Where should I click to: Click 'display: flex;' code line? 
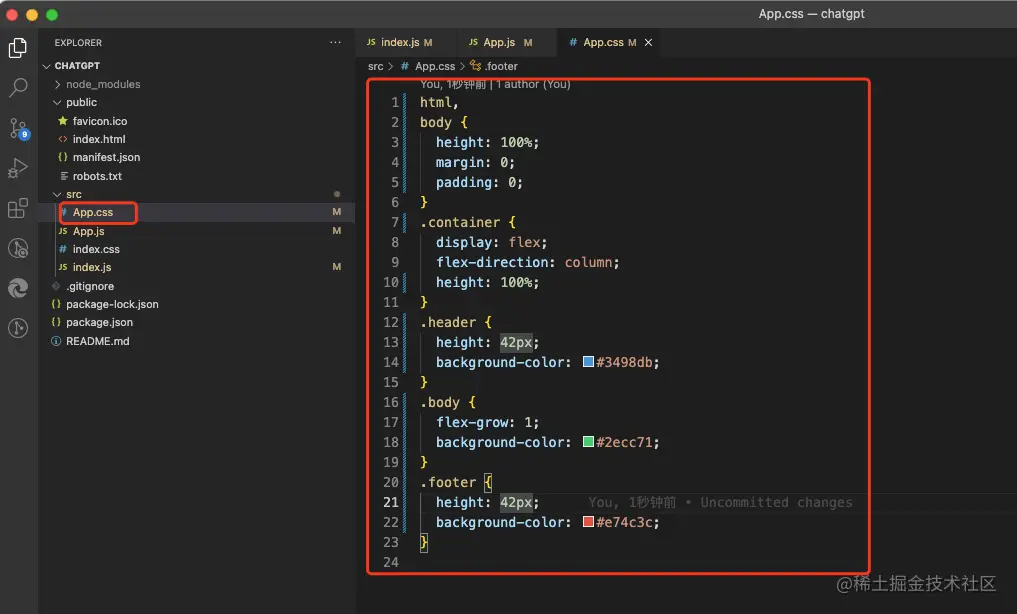click(x=492, y=242)
